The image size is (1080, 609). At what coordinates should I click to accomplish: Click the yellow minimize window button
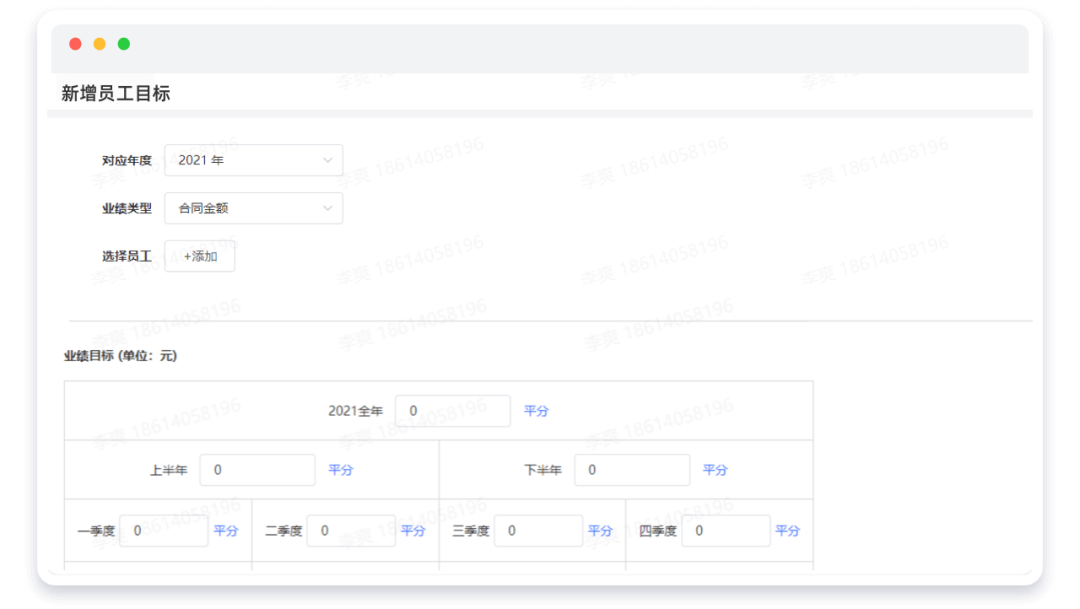(x=100, y=44)
